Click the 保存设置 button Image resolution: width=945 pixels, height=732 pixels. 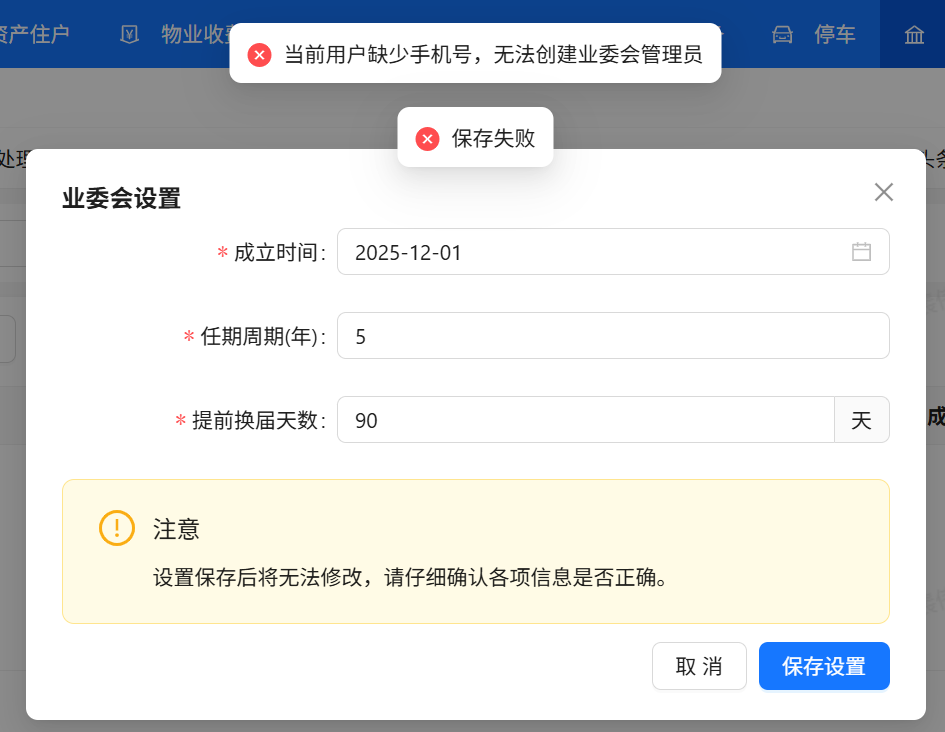pyautogui.click(x=823, y=666)
